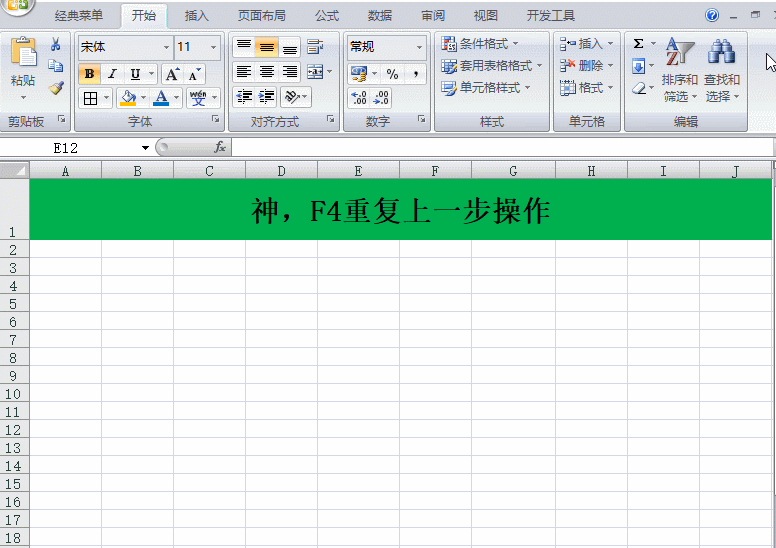Viewport: 776px width, 548px height.
Task: Toggle Underline formatting
Action: coord(135,74)
